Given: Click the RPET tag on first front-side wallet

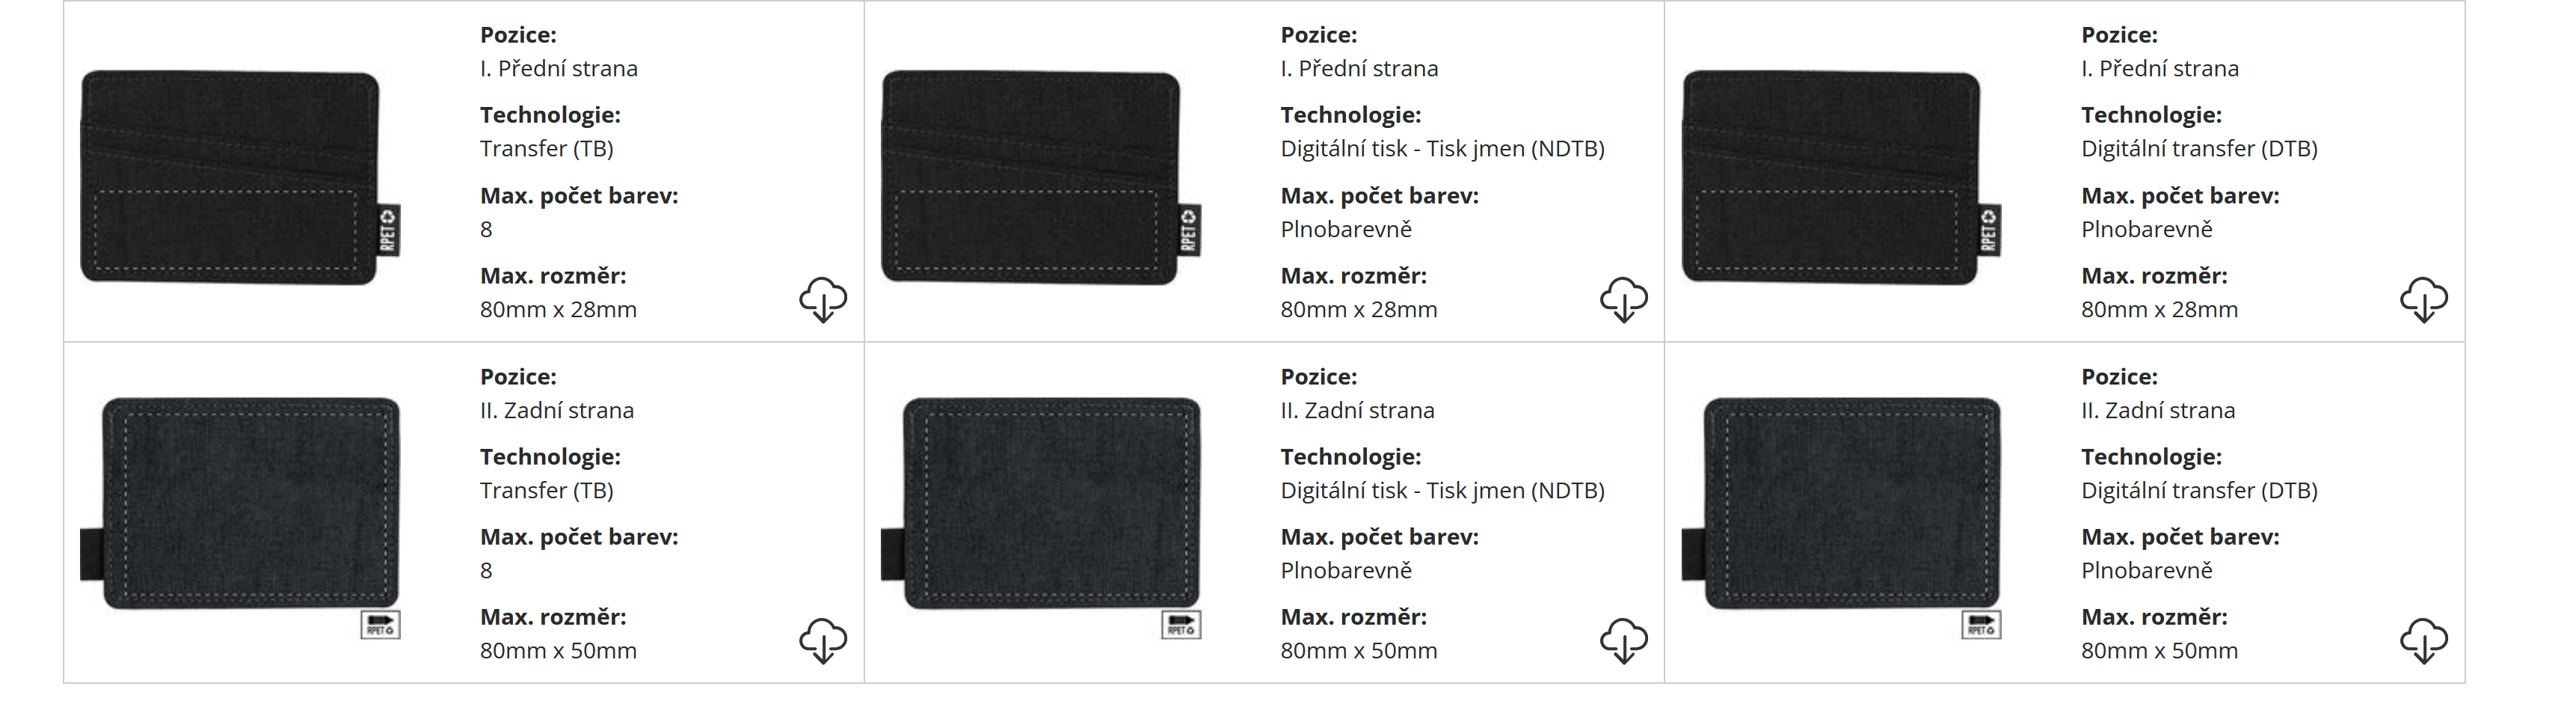Looking at the screenshot, I should click(x=388, y=230).
